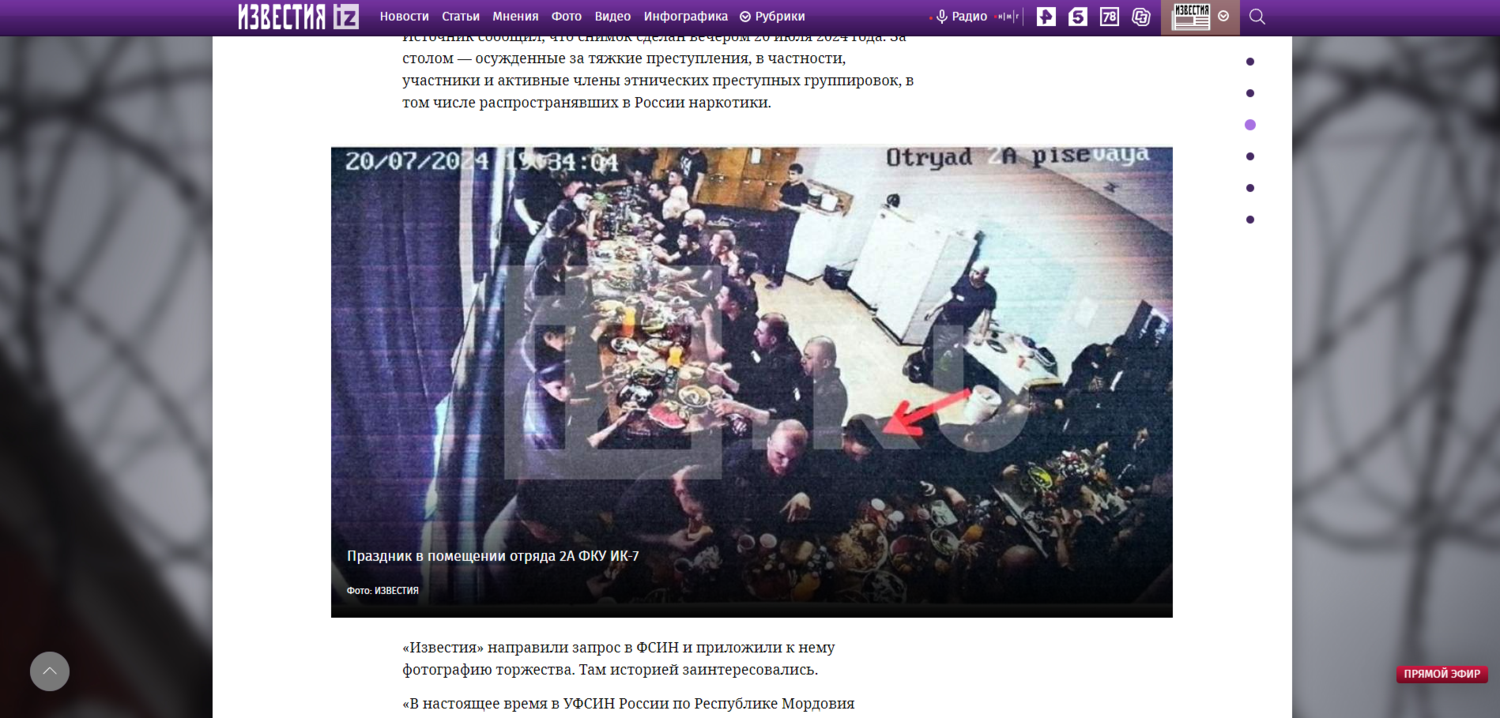
Task: Open the Фото section
Action: [x=566, y=17]
